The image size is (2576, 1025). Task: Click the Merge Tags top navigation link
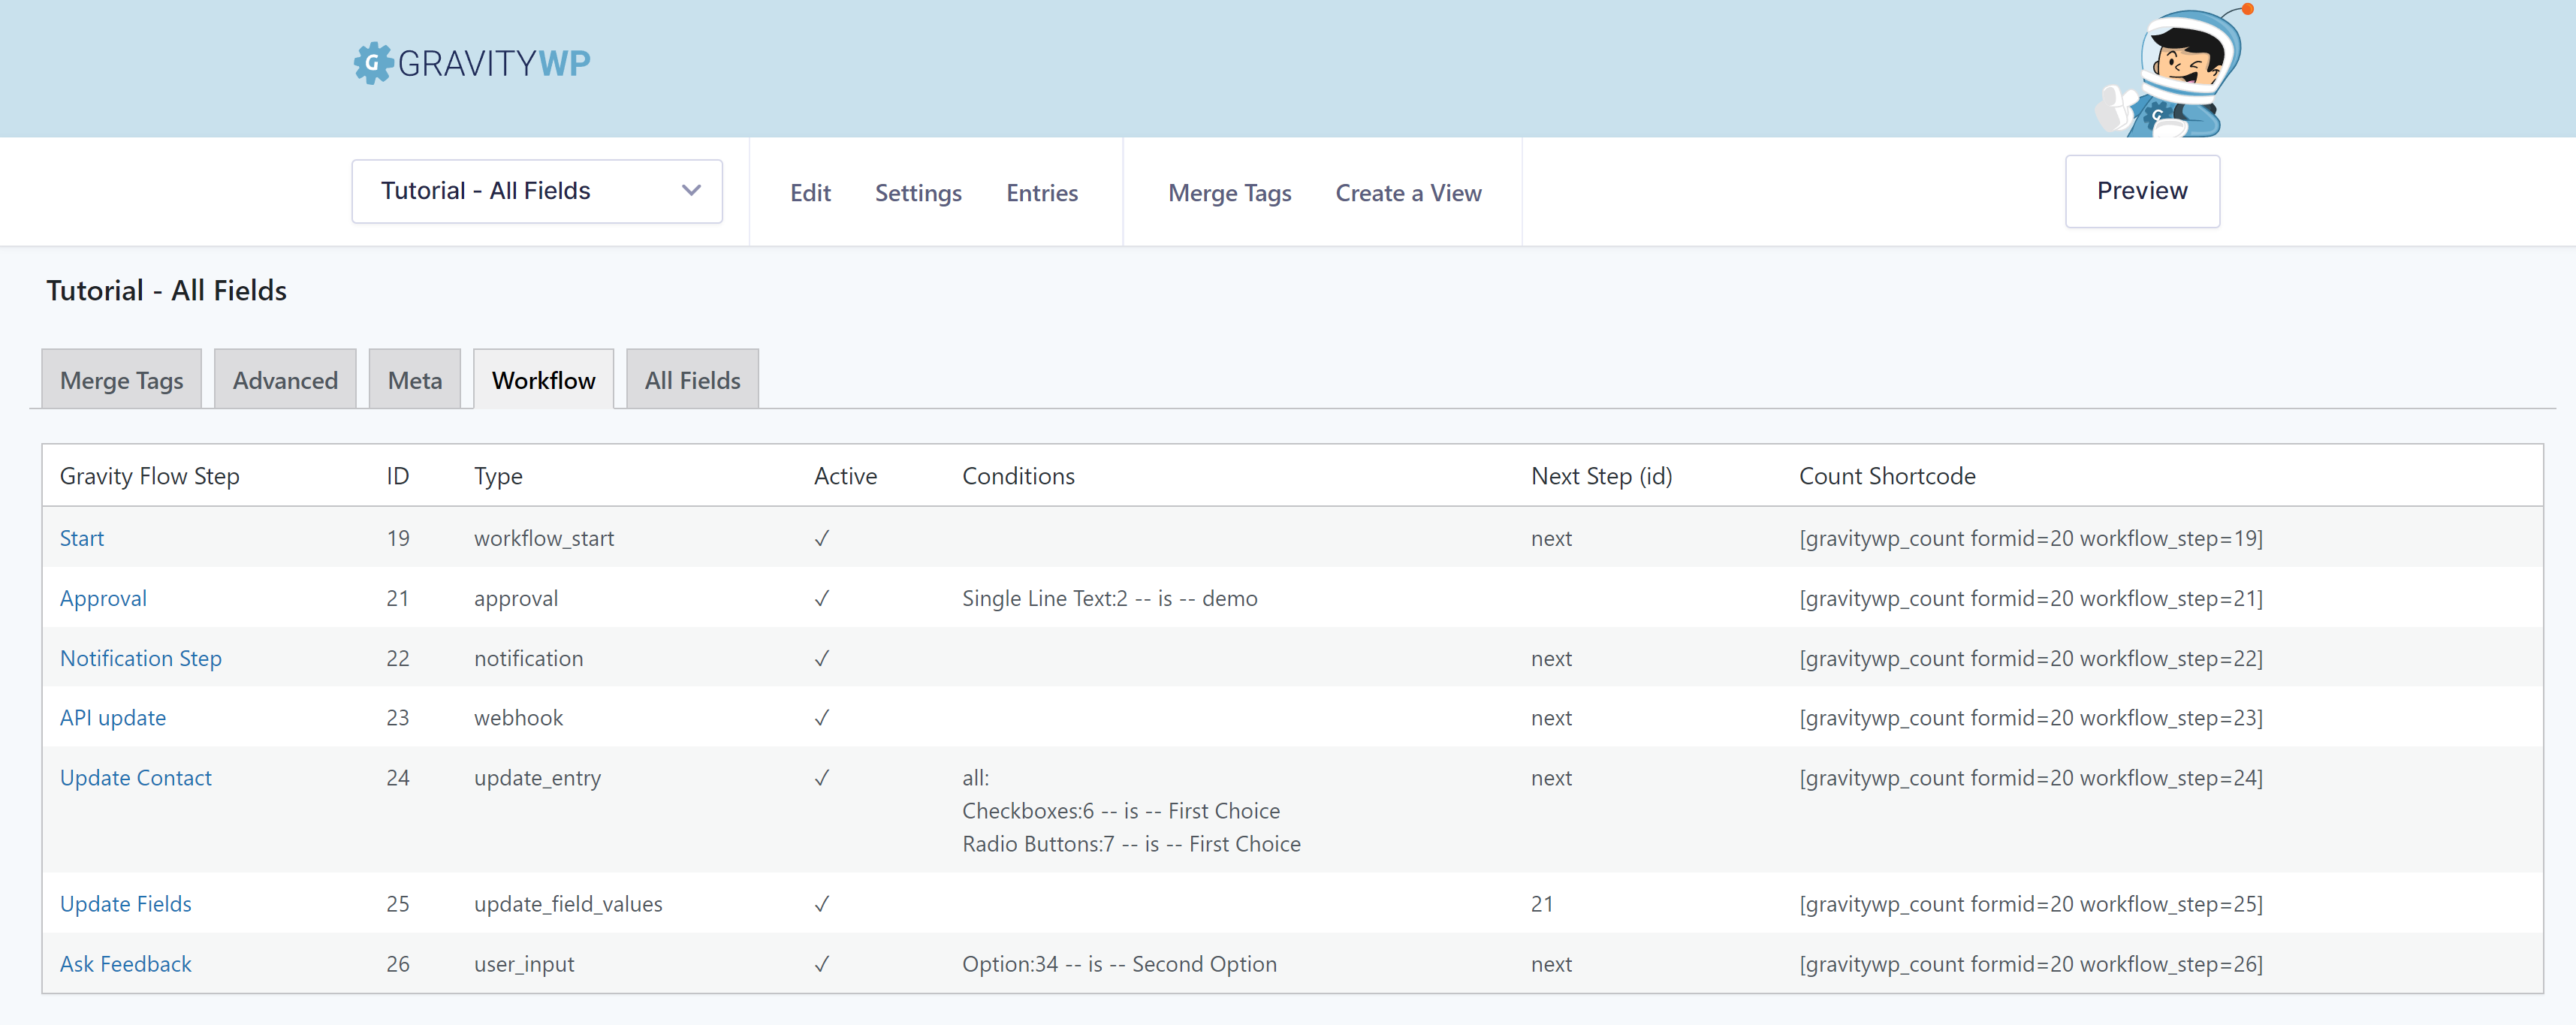tap(1230, 192)
